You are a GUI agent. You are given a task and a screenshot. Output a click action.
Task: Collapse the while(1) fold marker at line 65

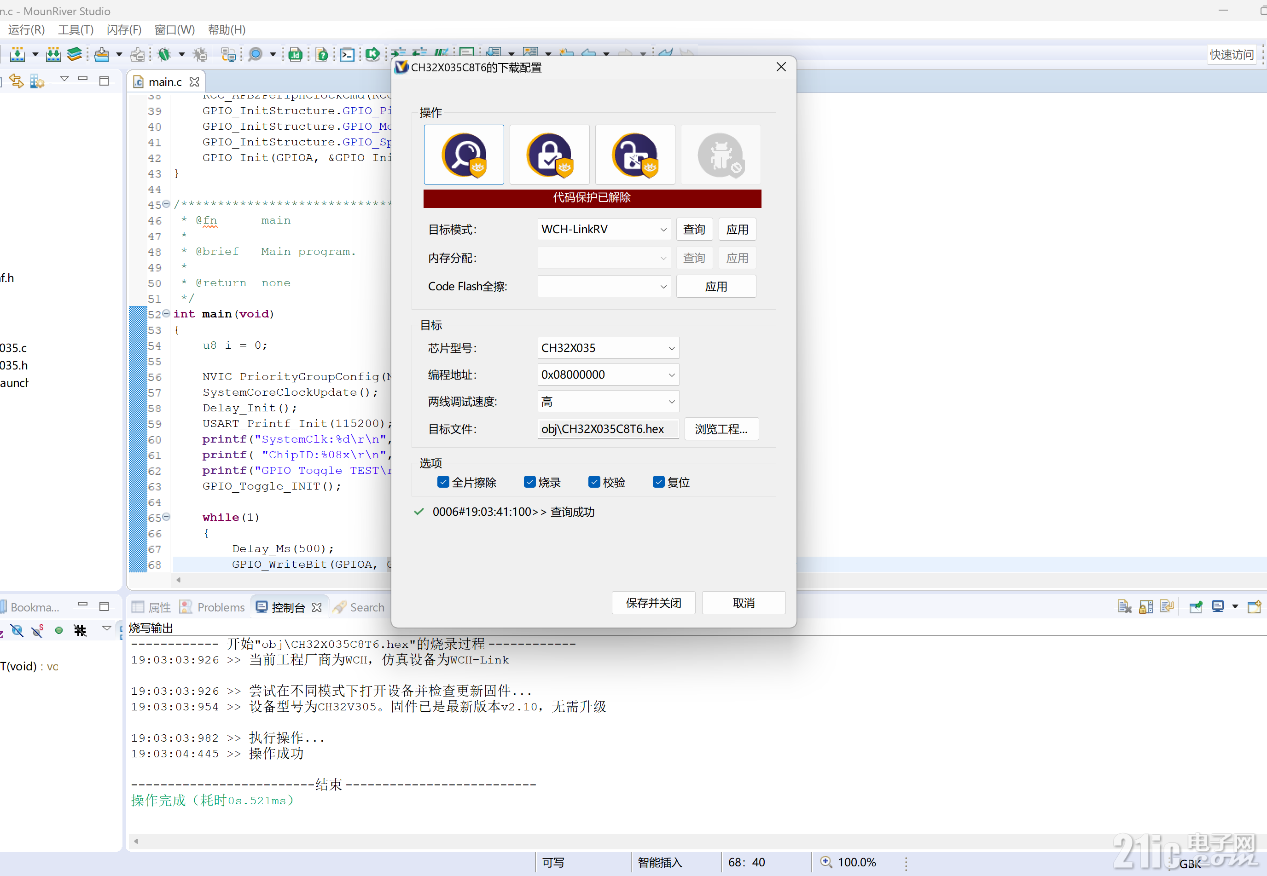166,517
